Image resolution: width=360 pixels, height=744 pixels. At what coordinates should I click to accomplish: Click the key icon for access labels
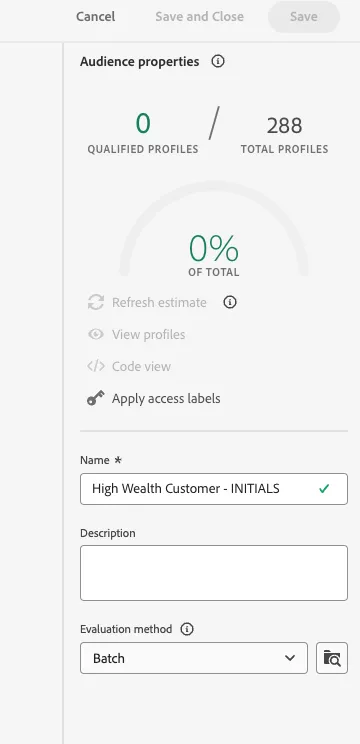coord(96,399)
